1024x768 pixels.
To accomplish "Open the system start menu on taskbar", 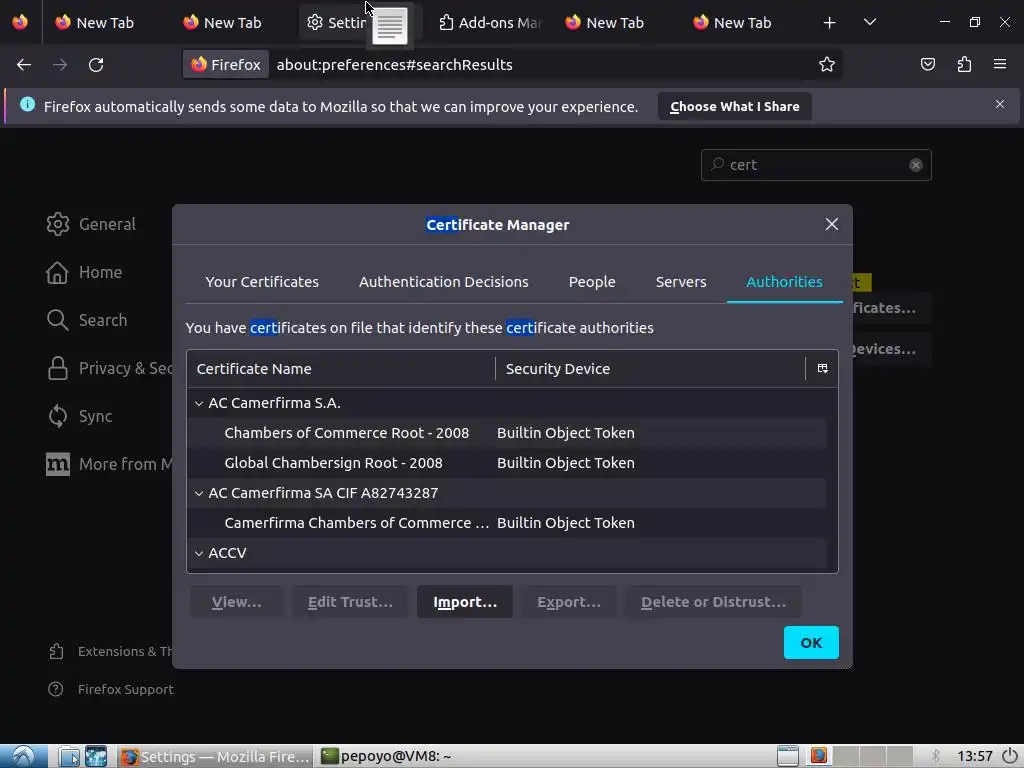I will click(x=23, y=756).
